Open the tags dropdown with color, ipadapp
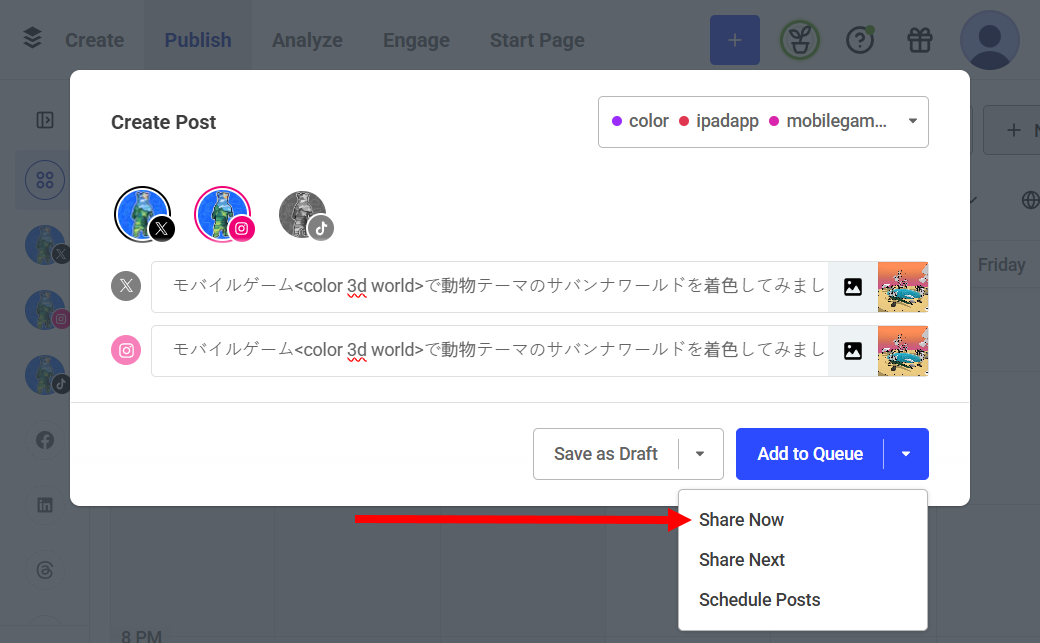Viewport: 1040px width, 643px height. click(763, 122)
